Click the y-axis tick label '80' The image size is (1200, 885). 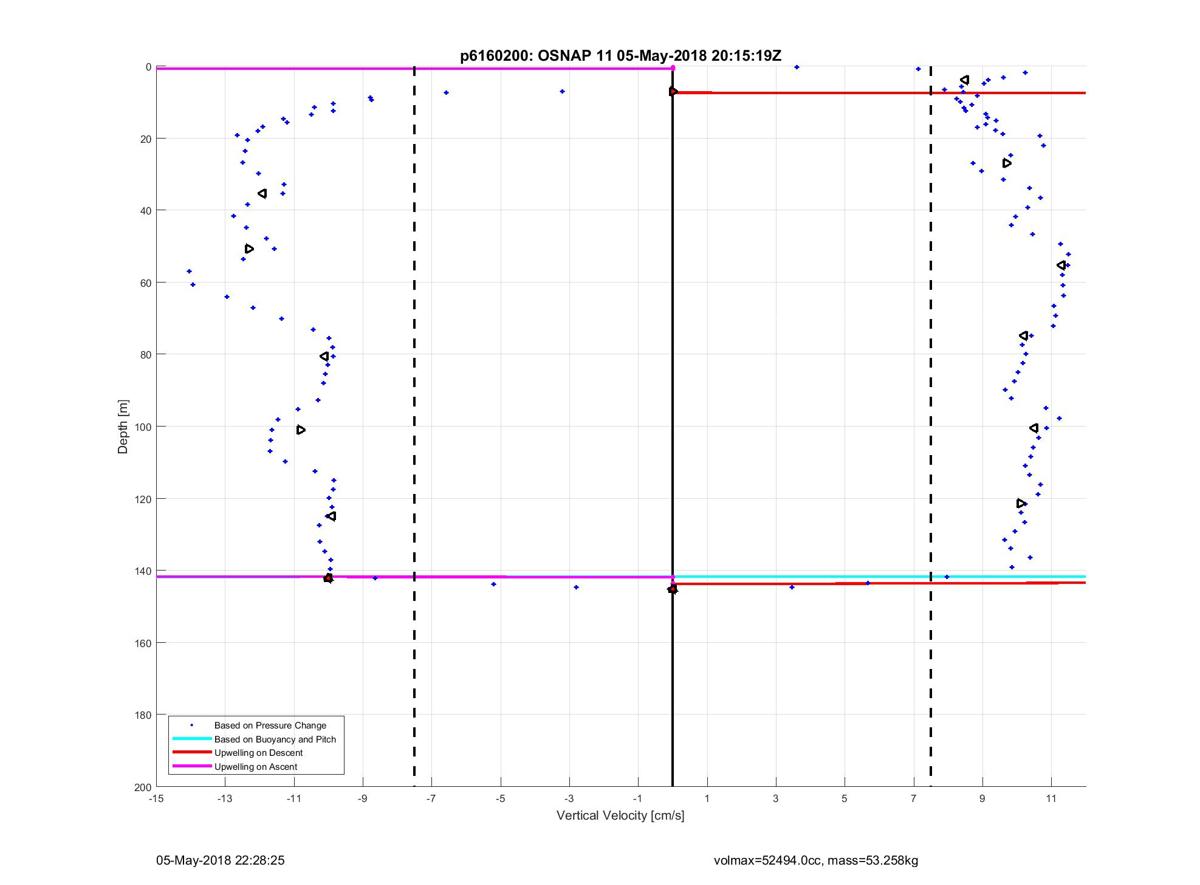(145, 355)
